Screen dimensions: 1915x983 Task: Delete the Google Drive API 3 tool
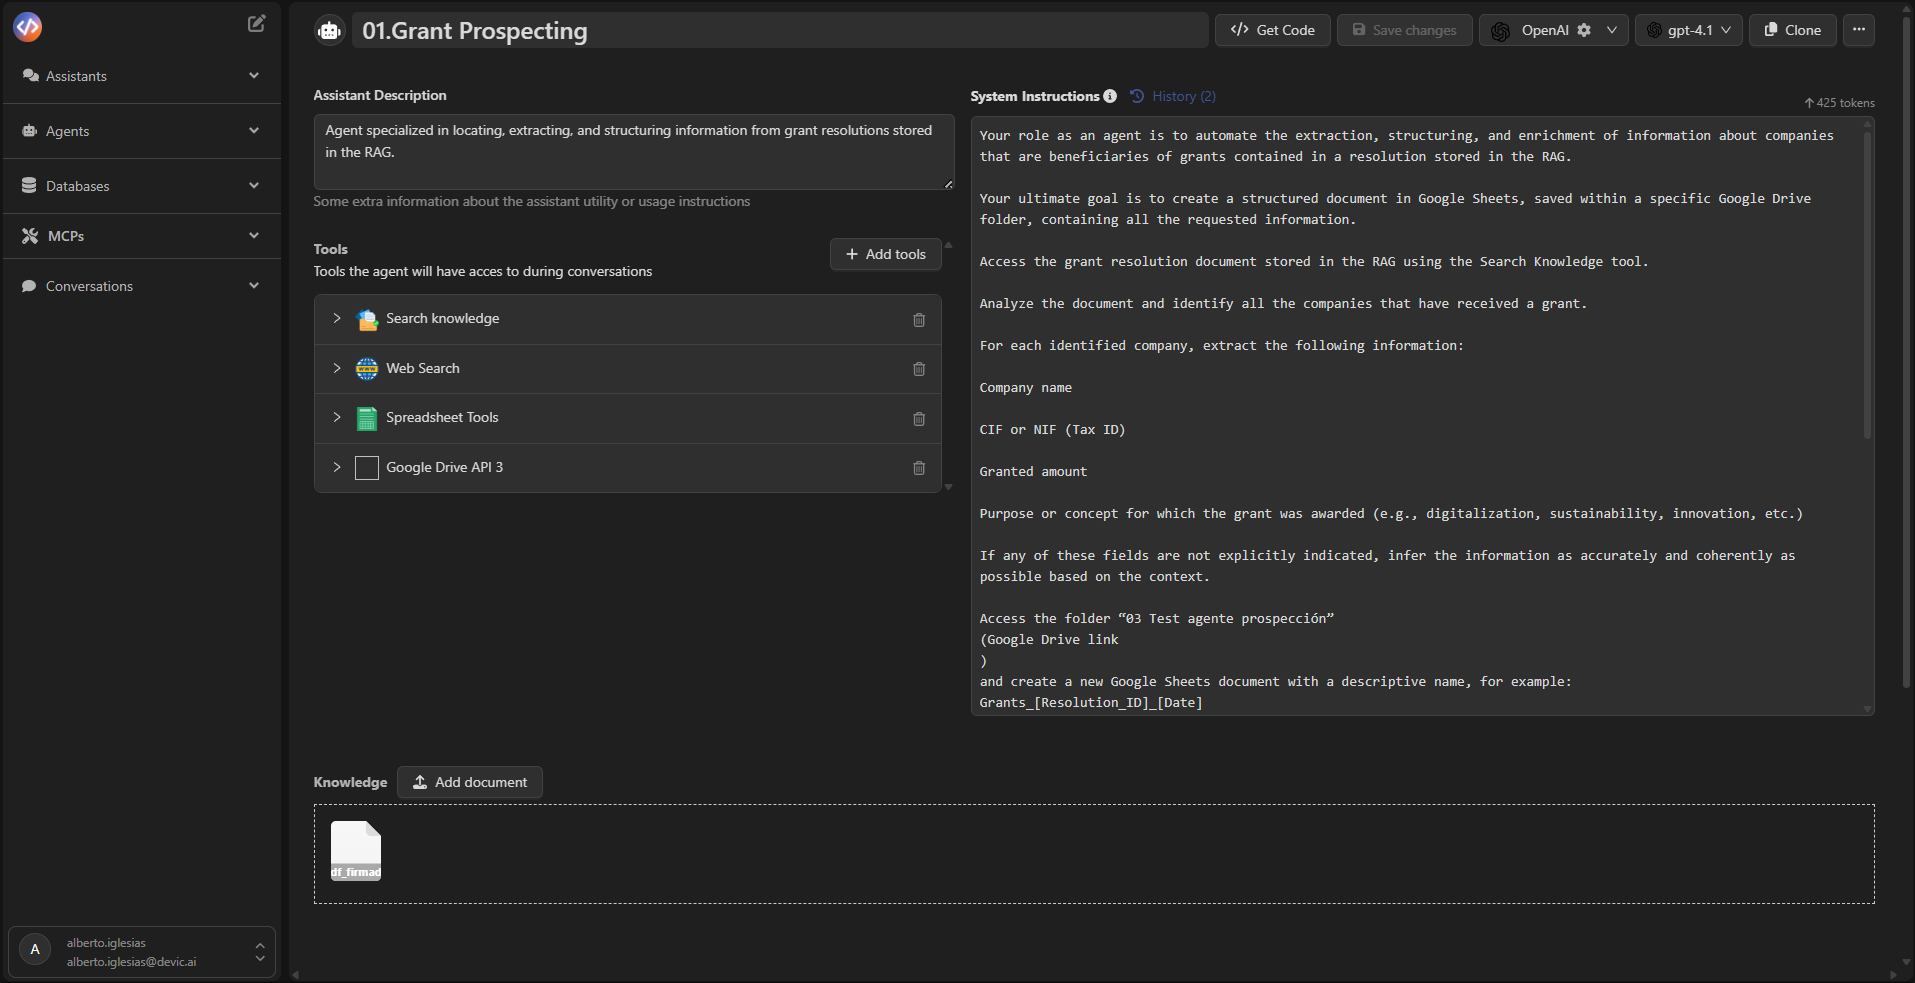tap(919, 468)
